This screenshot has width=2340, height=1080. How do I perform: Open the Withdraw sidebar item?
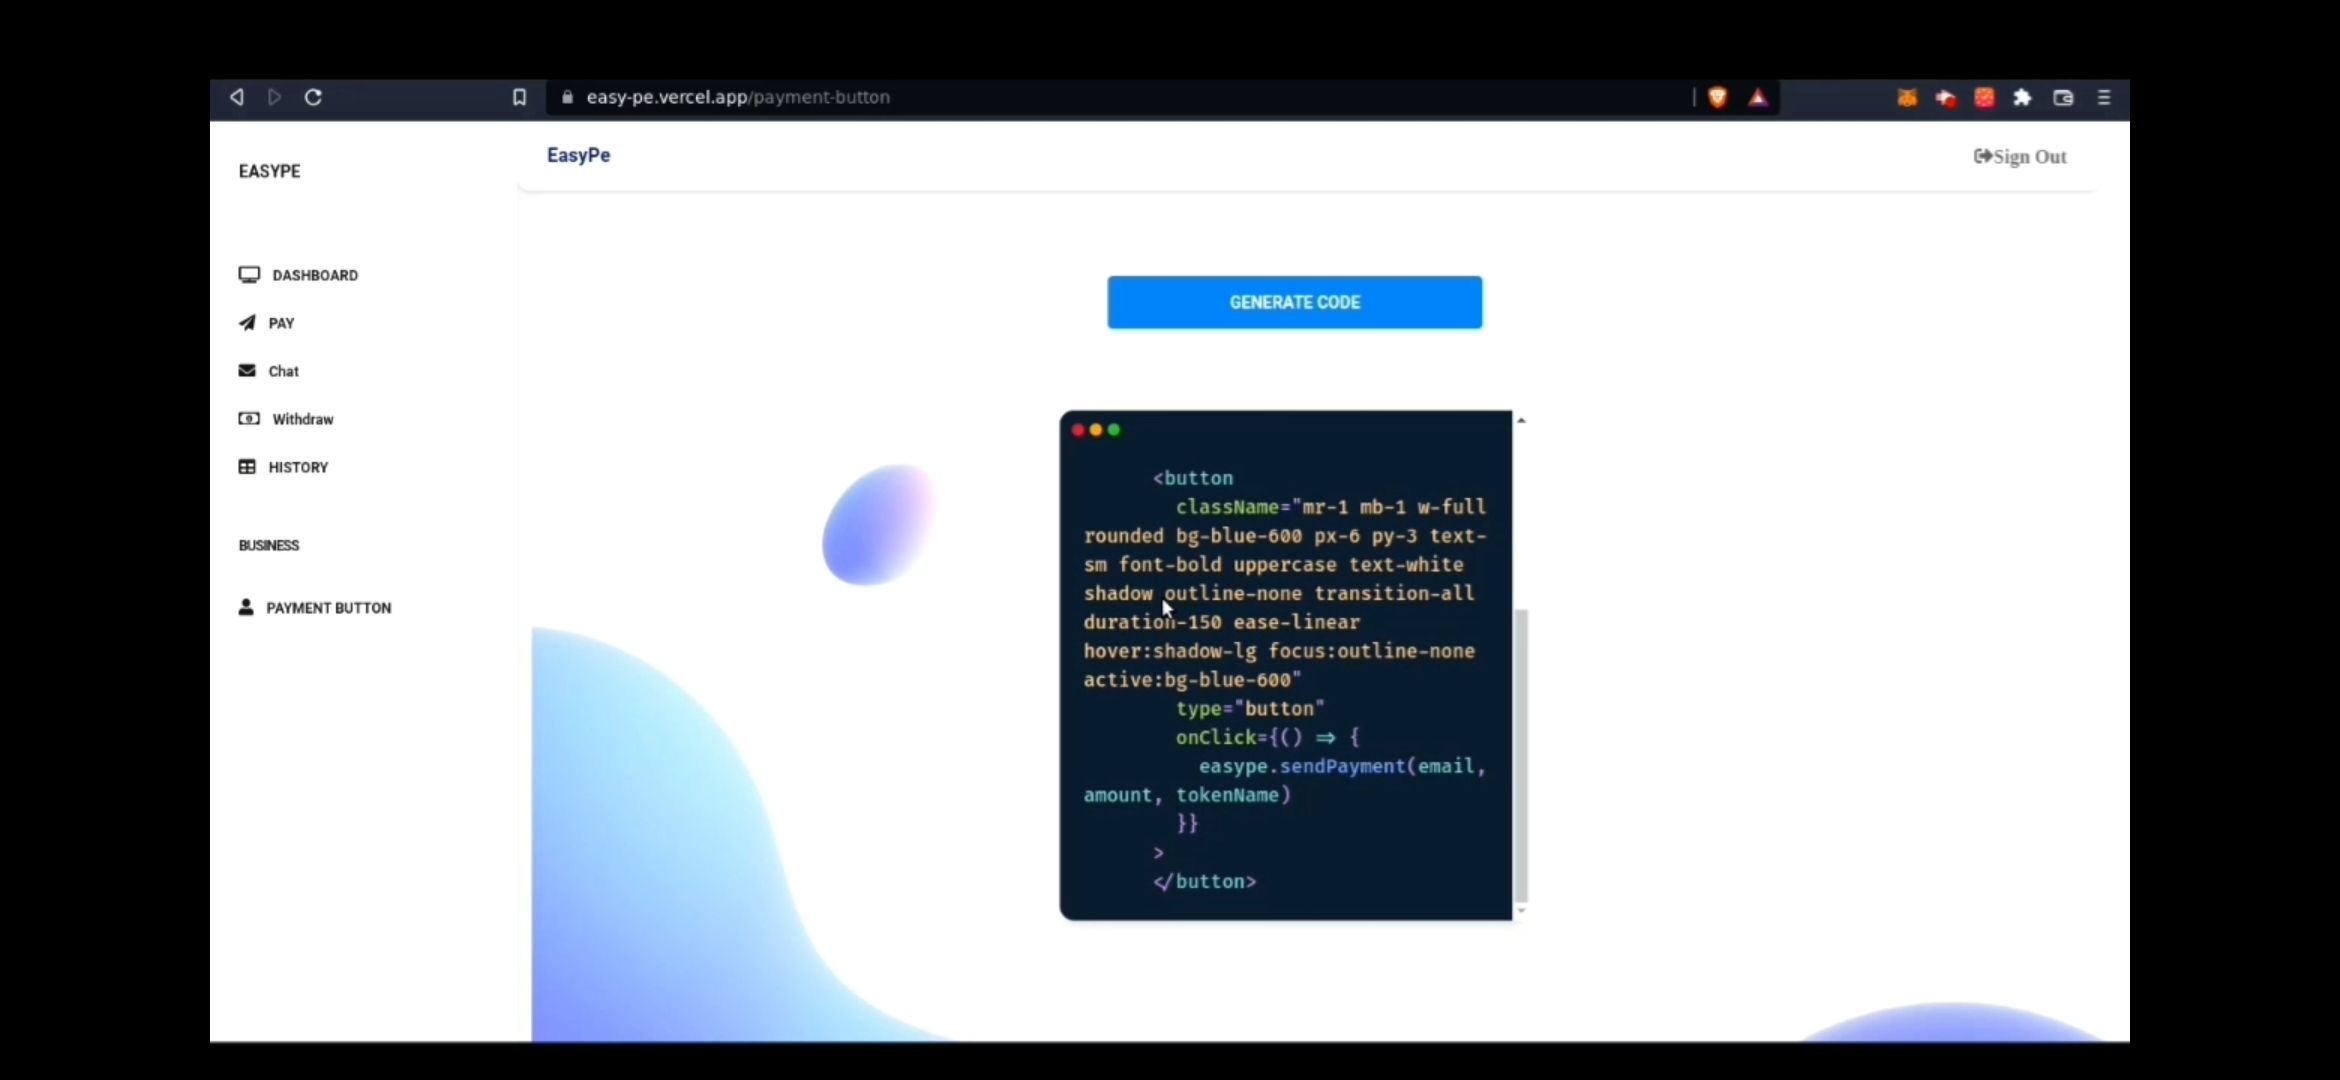pyautogui.click(x=286, y=419)
